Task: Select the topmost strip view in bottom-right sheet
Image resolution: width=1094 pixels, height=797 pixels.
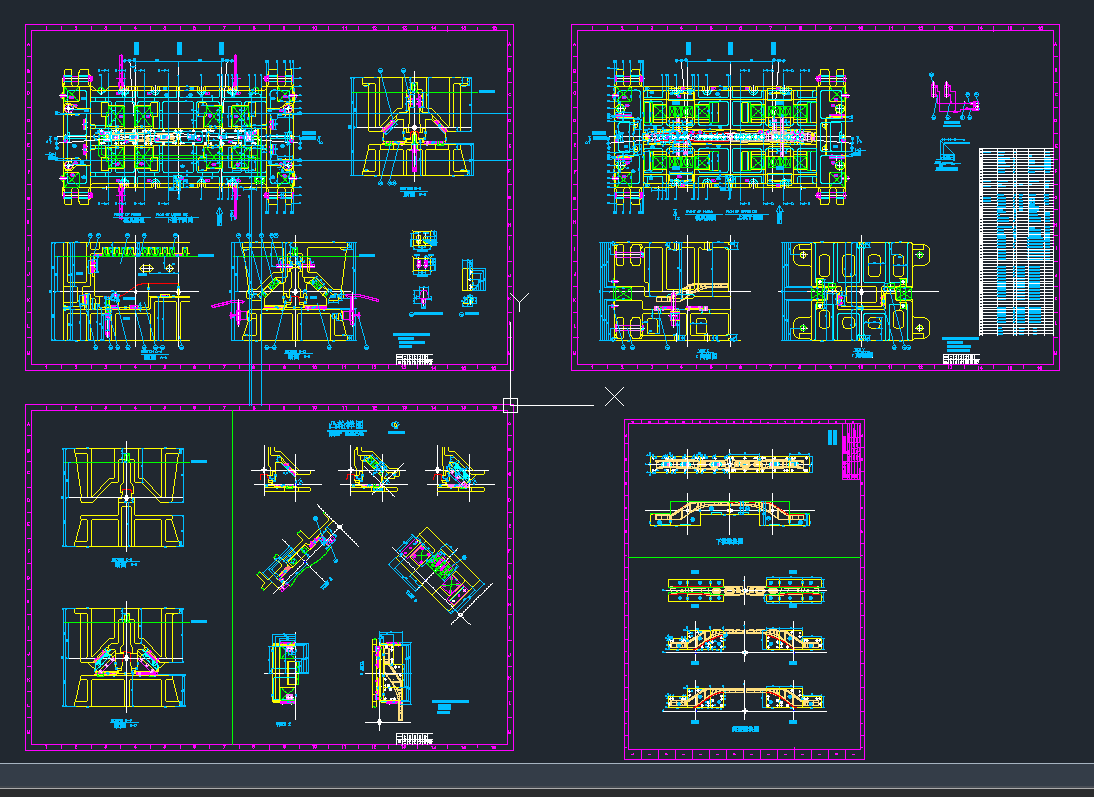Action: (x=729, y=464)
